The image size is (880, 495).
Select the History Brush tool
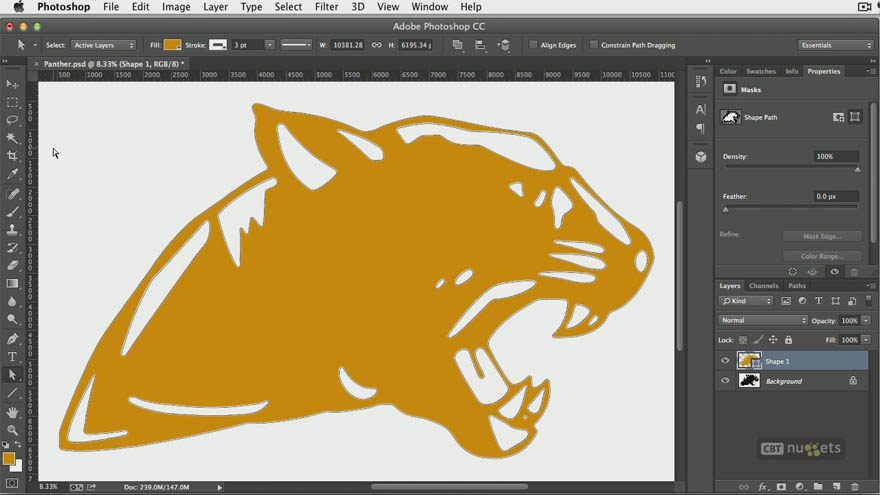click(12, 248)
